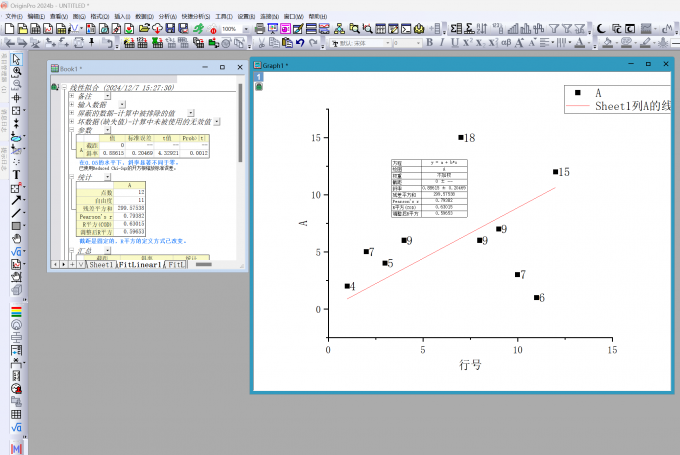Switch to the Sheet1 tab in Book1
This screenshot has height=455, width=680.
(x=100, y=265)
